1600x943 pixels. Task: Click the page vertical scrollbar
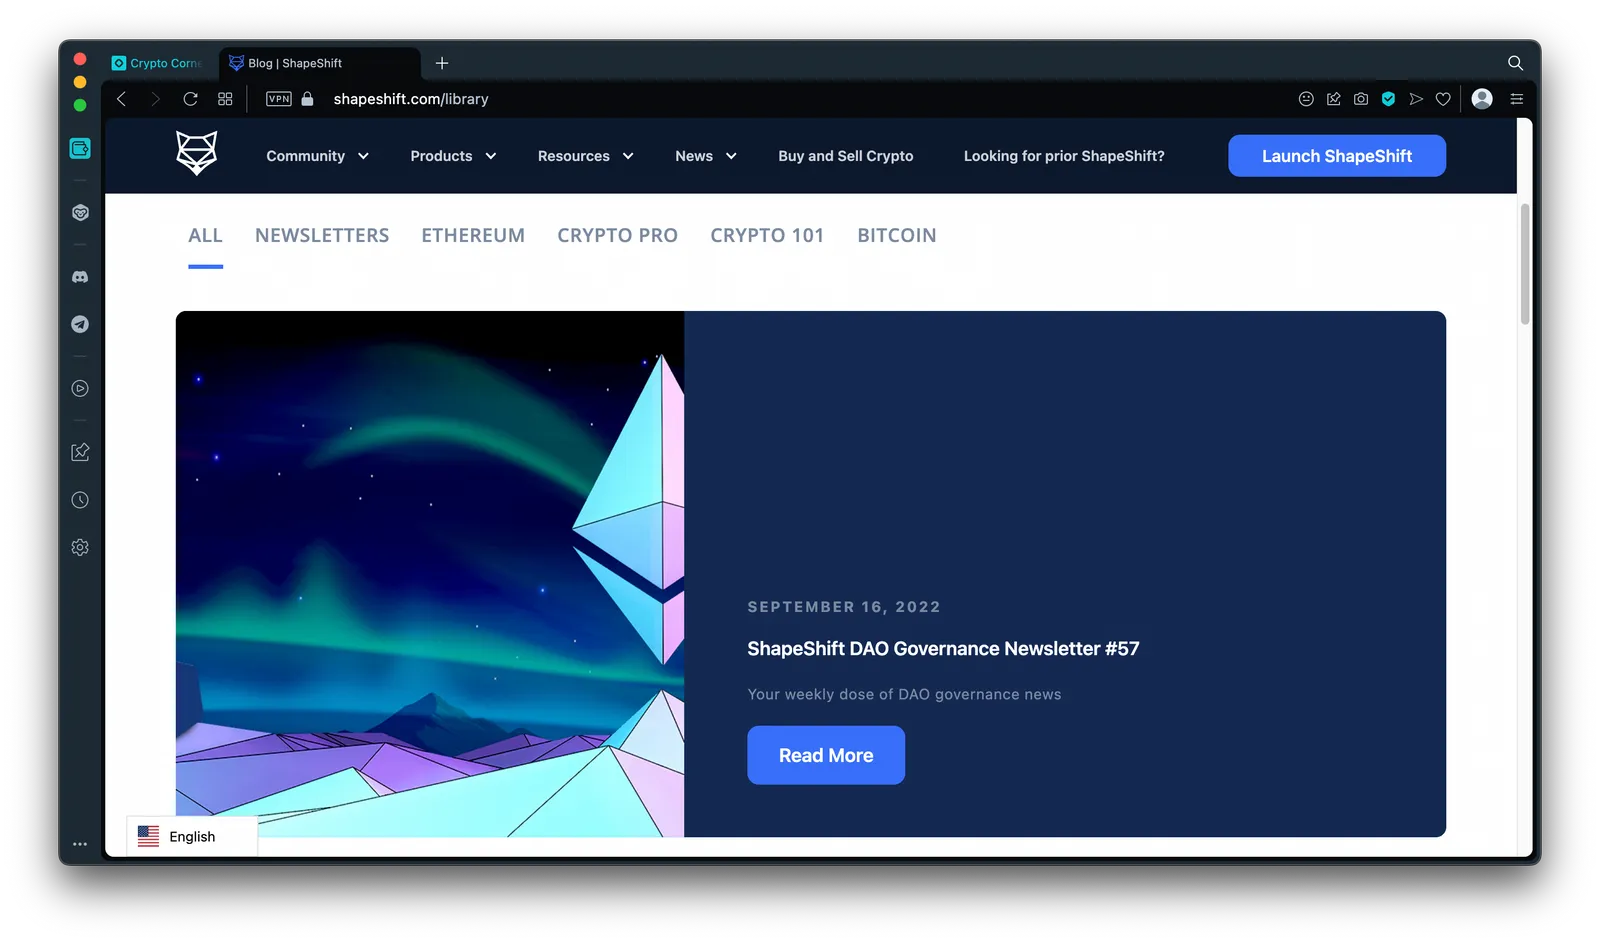(1525, 264)
